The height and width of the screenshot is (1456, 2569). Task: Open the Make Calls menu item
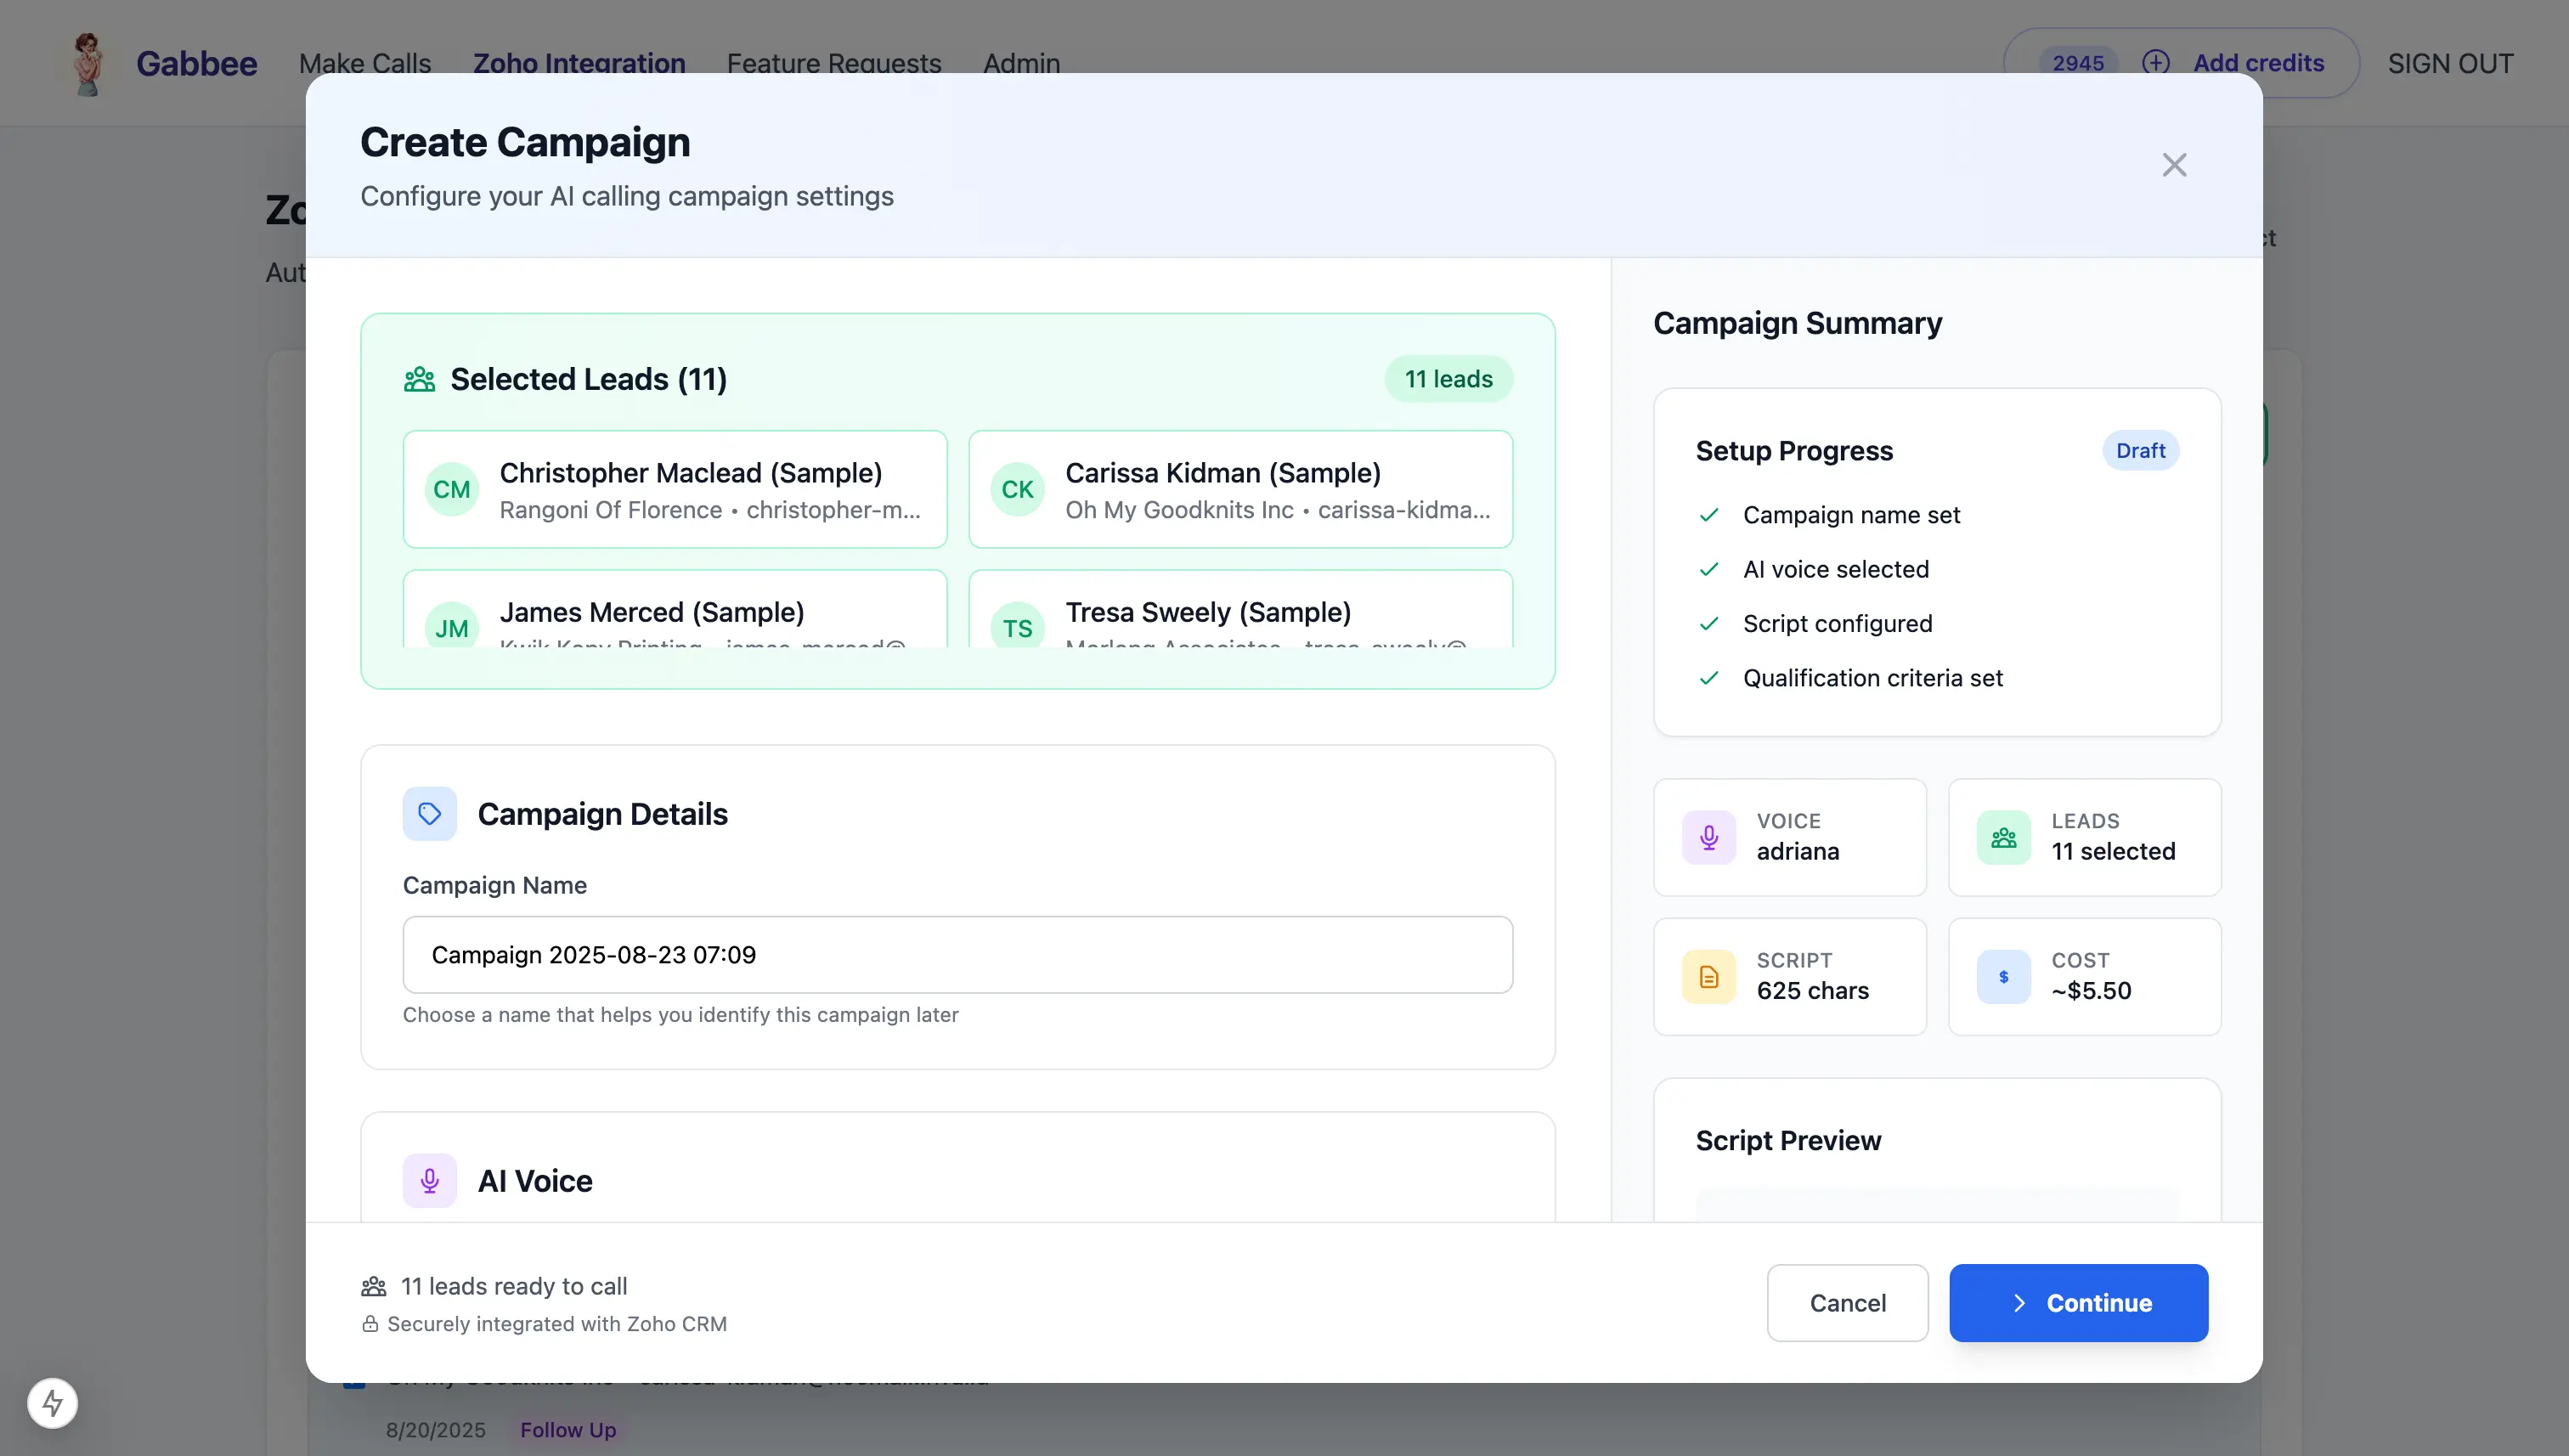[365, 63]
